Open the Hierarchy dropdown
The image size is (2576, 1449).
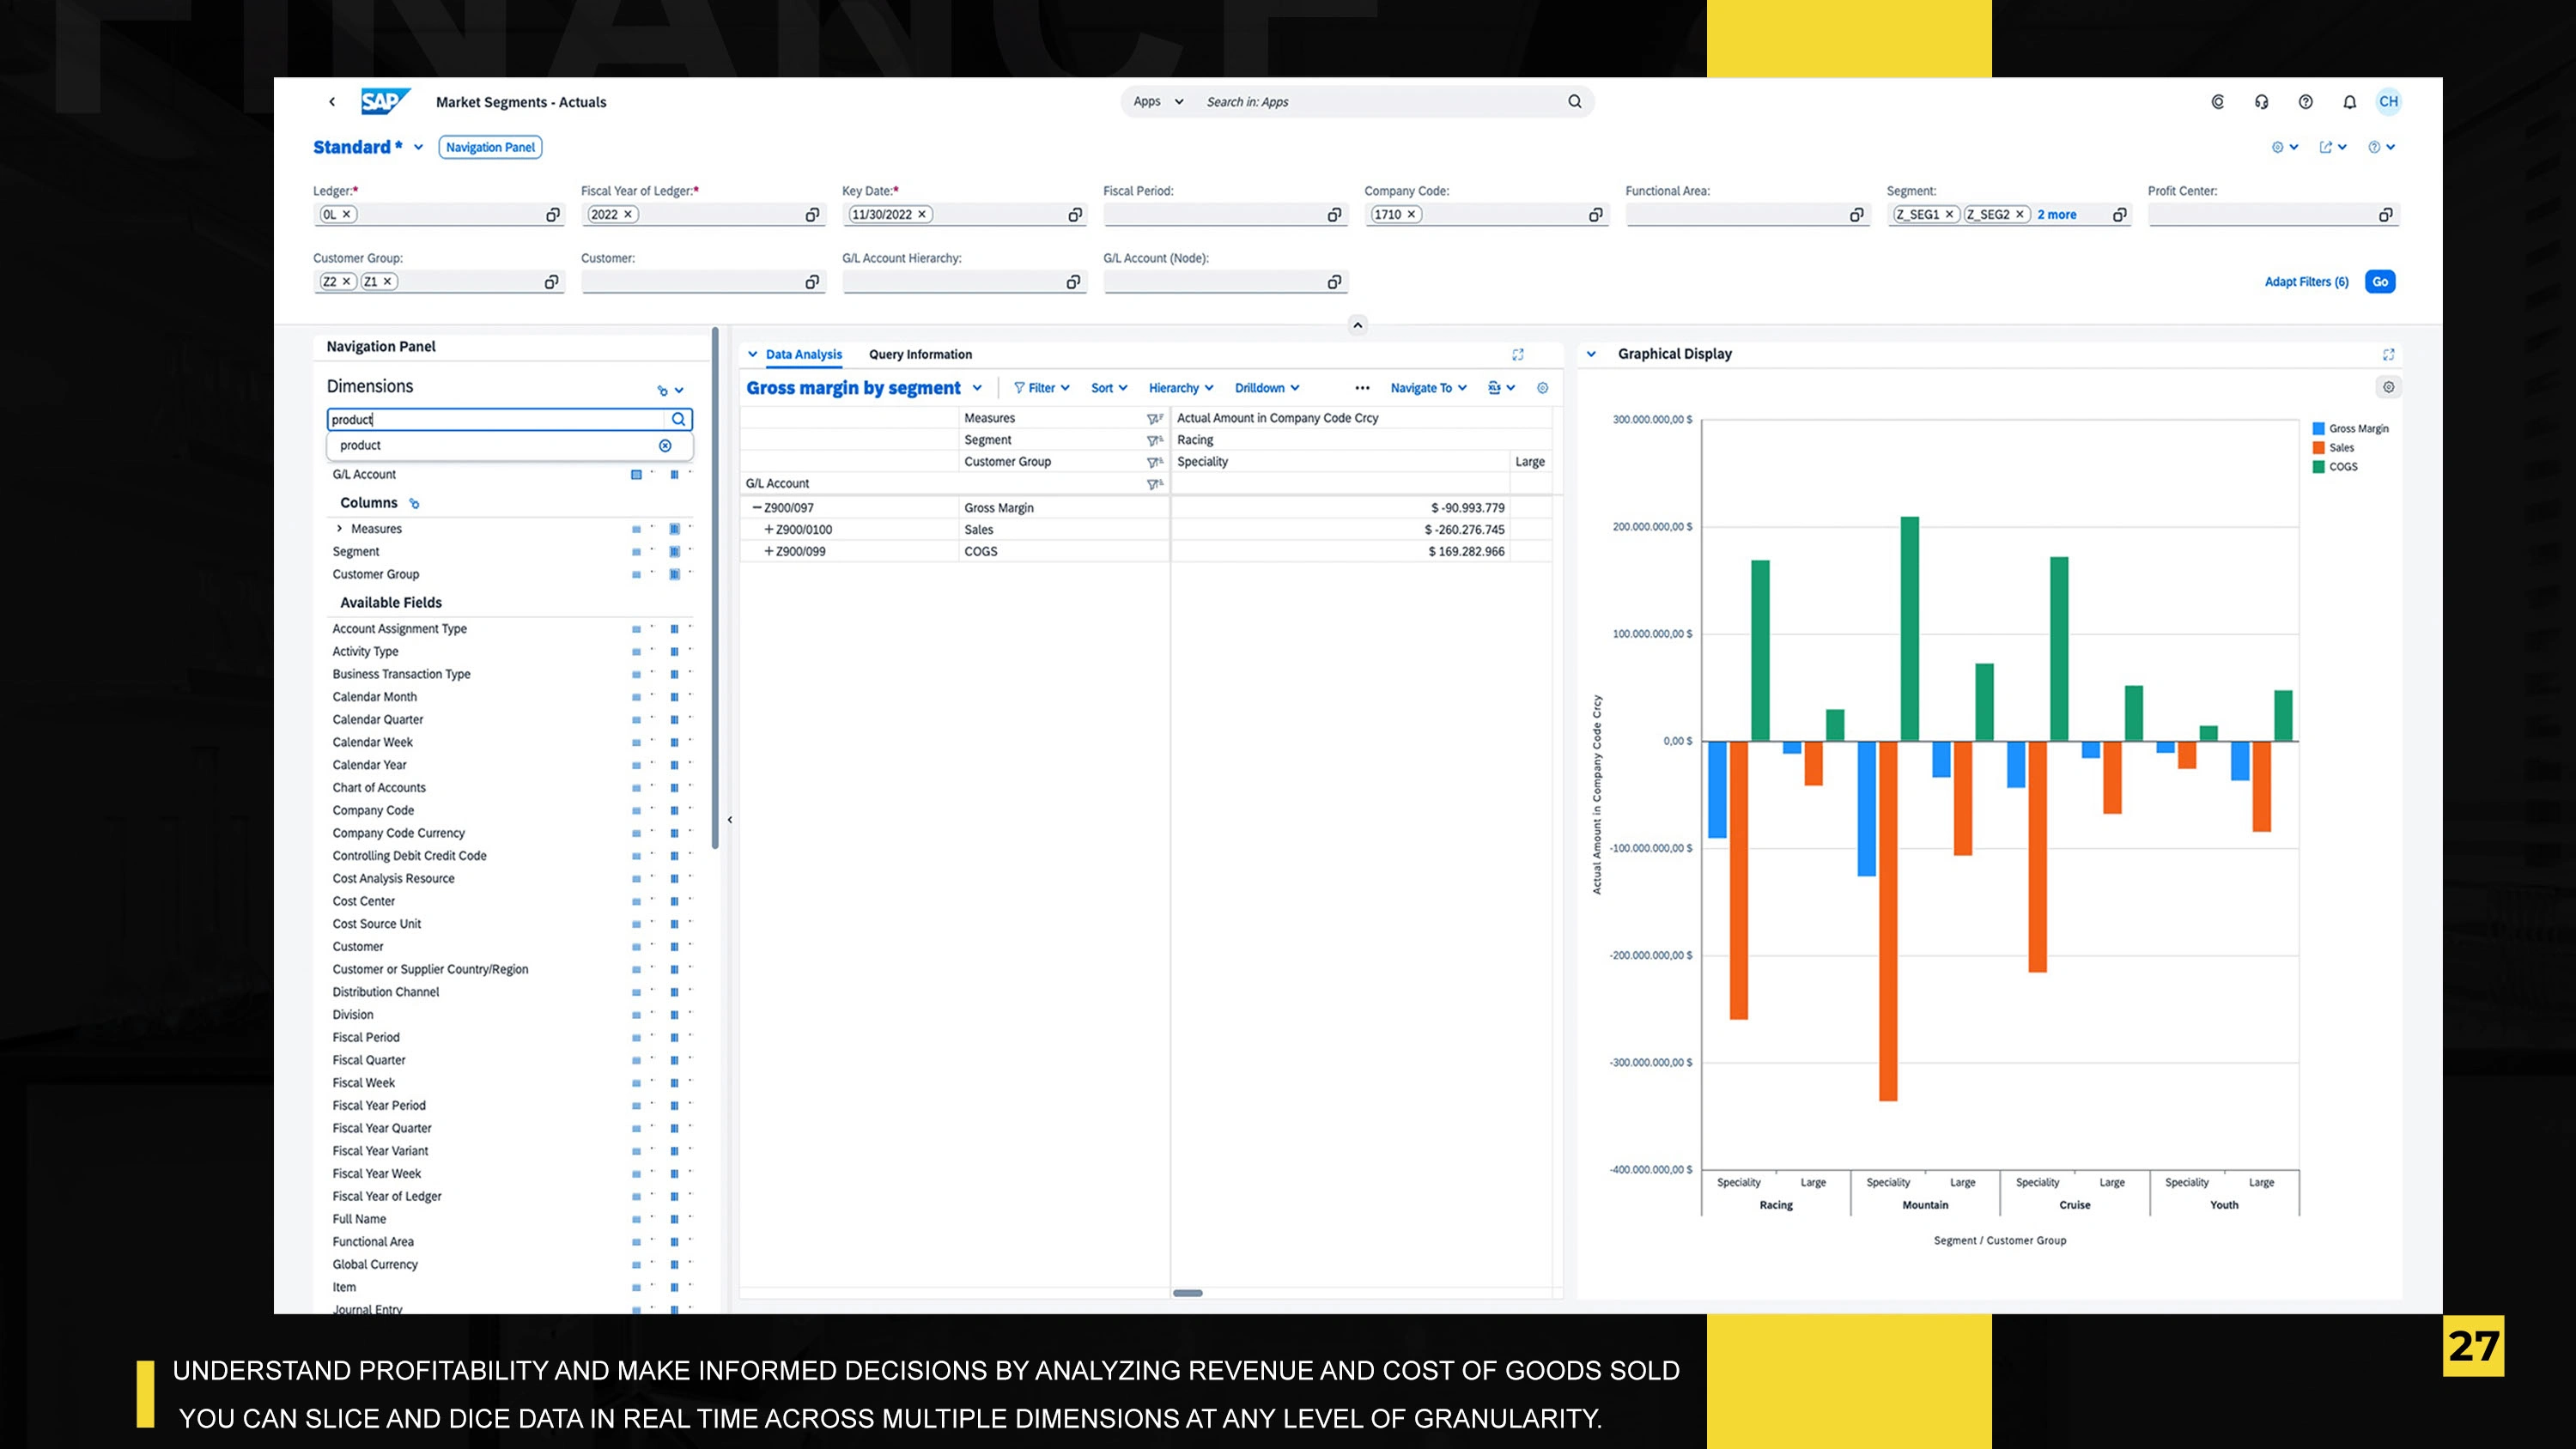point(1180,388)
